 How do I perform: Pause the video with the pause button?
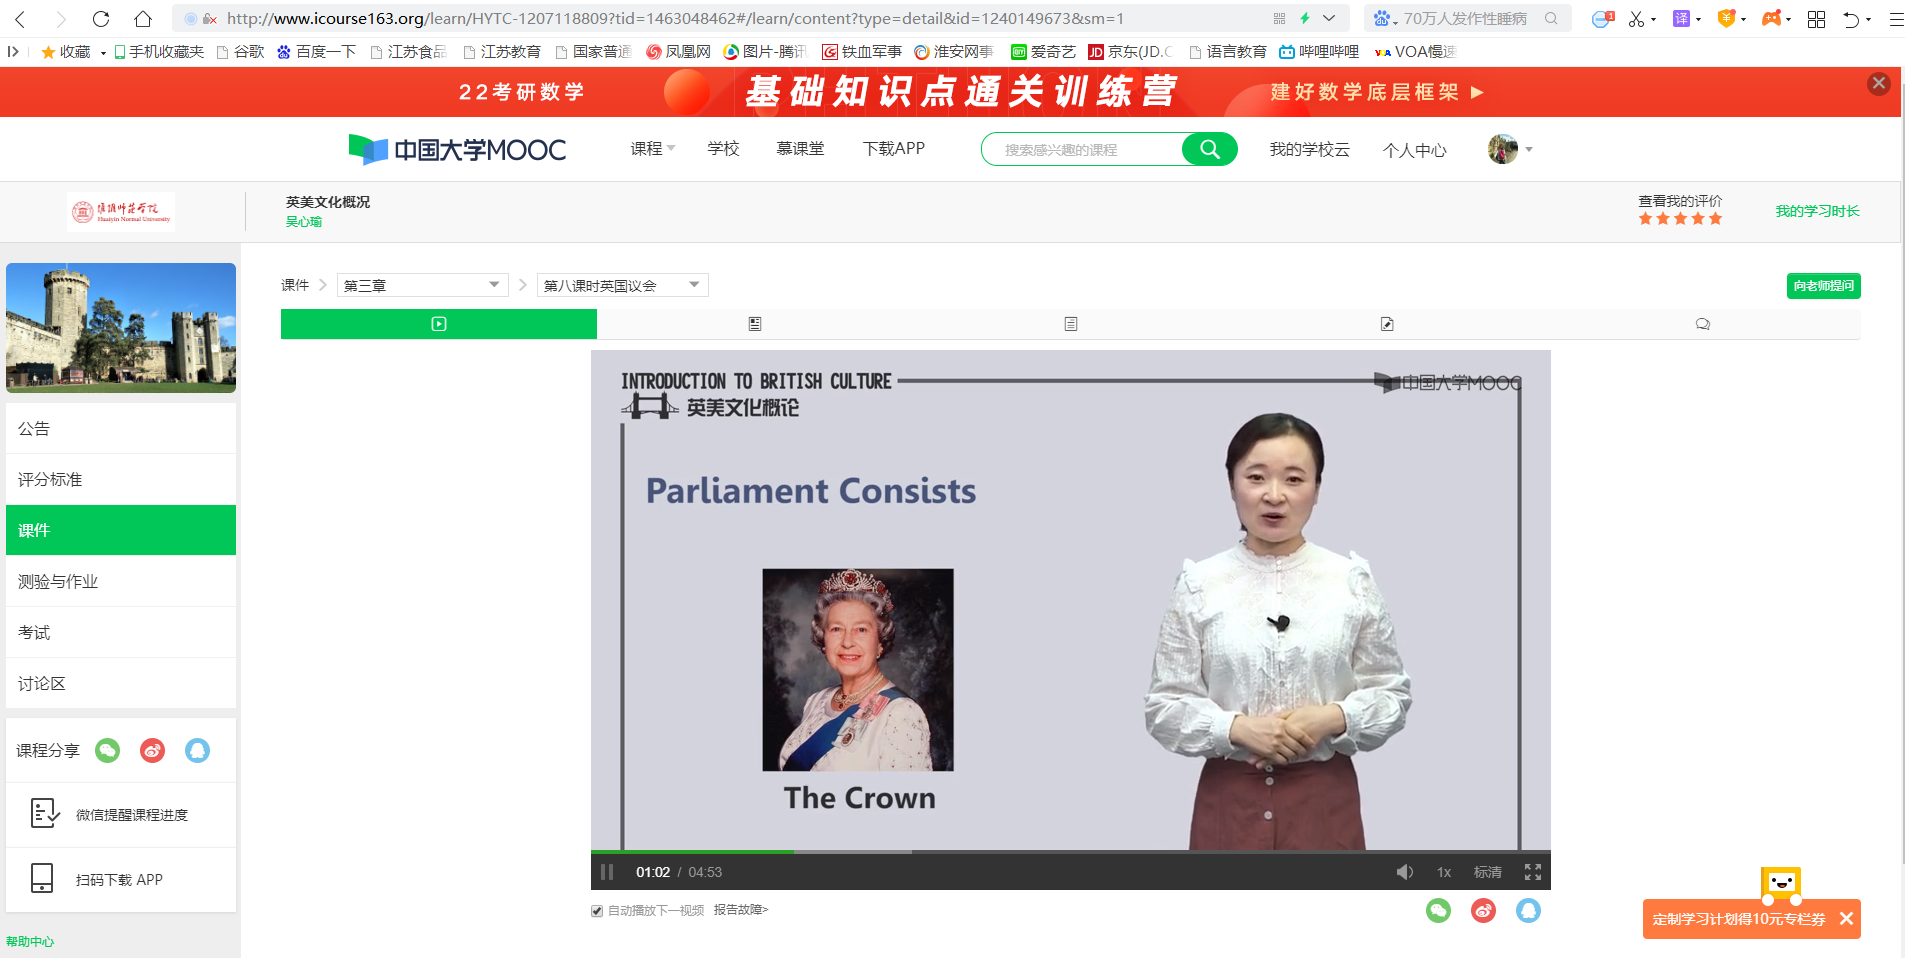[x=607, y=872]
